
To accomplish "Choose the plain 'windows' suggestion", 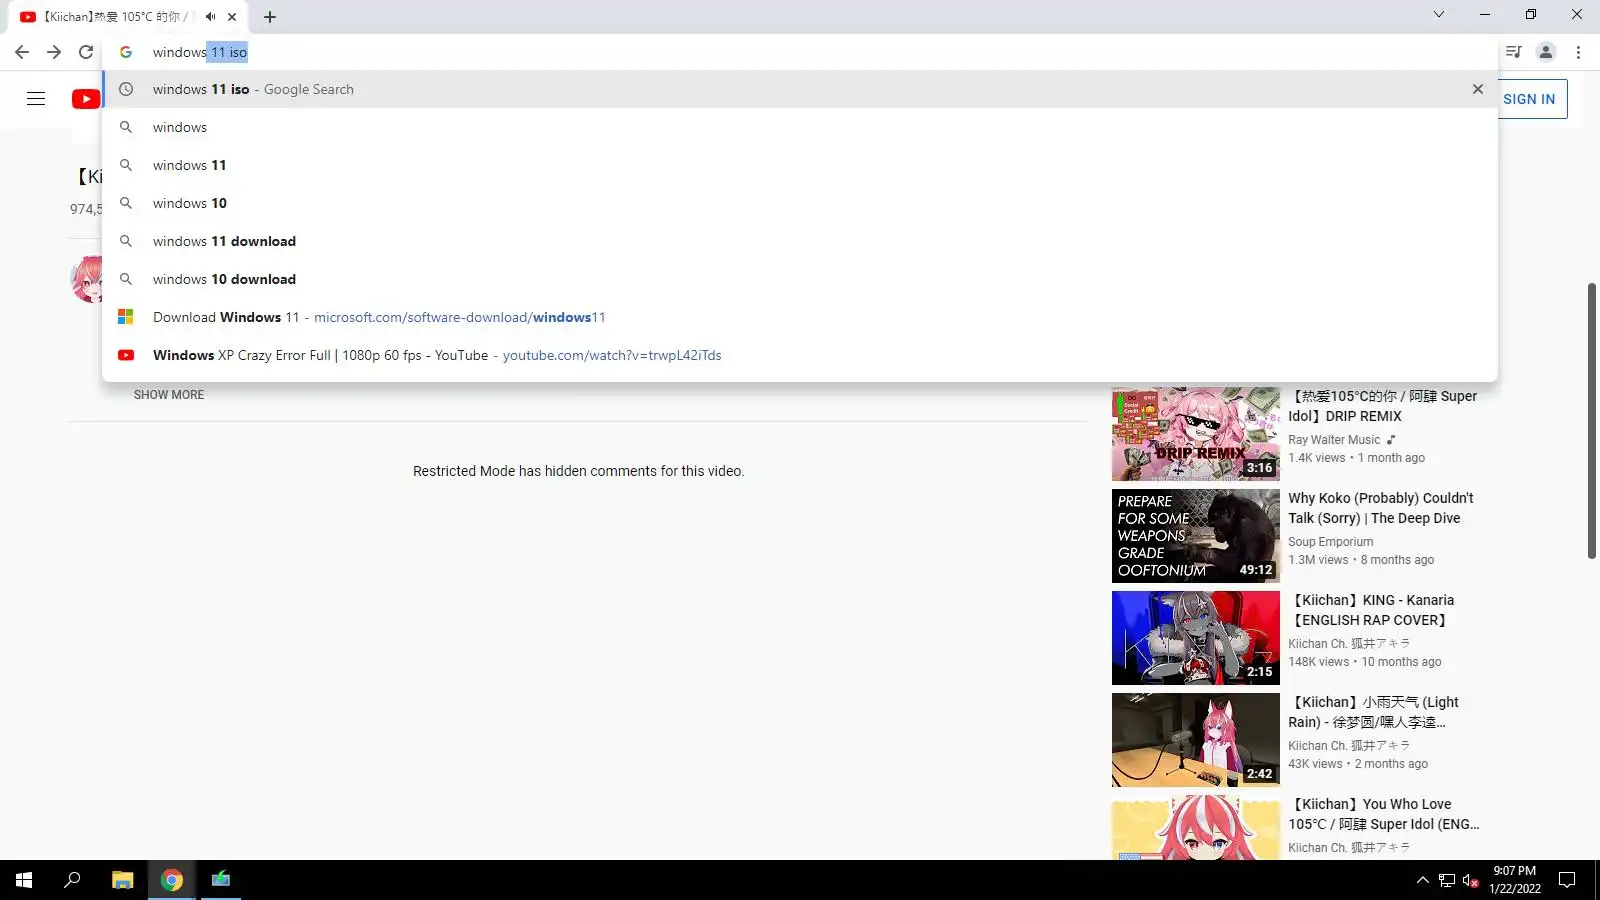I will (800, 127).
